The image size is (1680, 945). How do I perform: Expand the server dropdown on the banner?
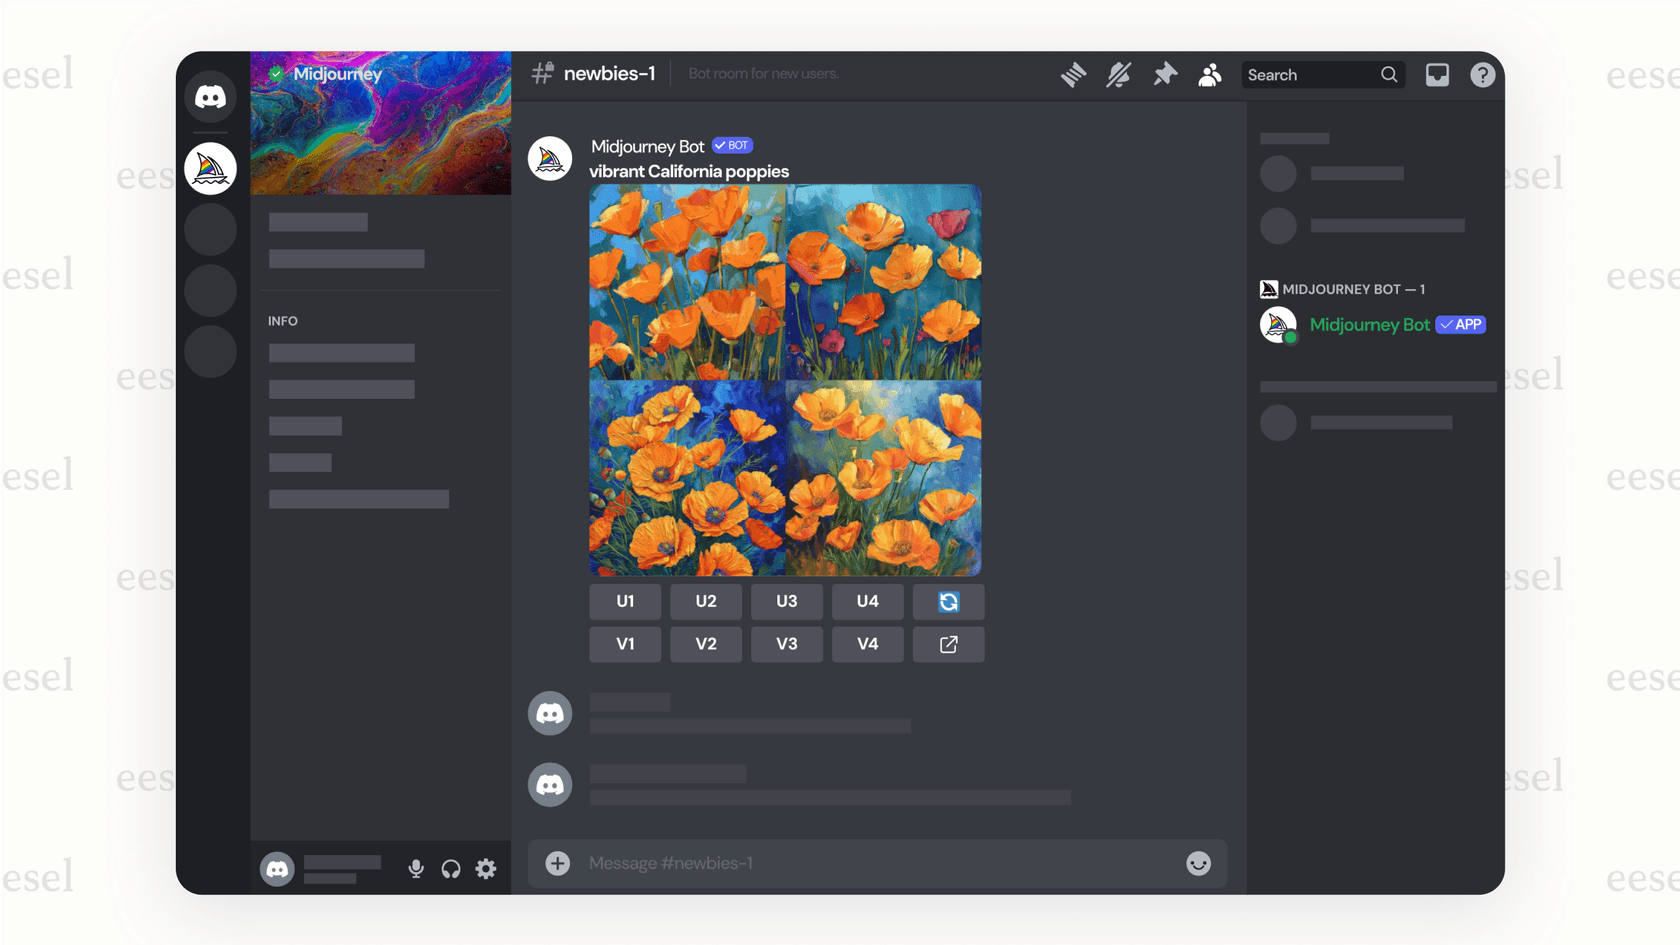(x=380, y=74)
